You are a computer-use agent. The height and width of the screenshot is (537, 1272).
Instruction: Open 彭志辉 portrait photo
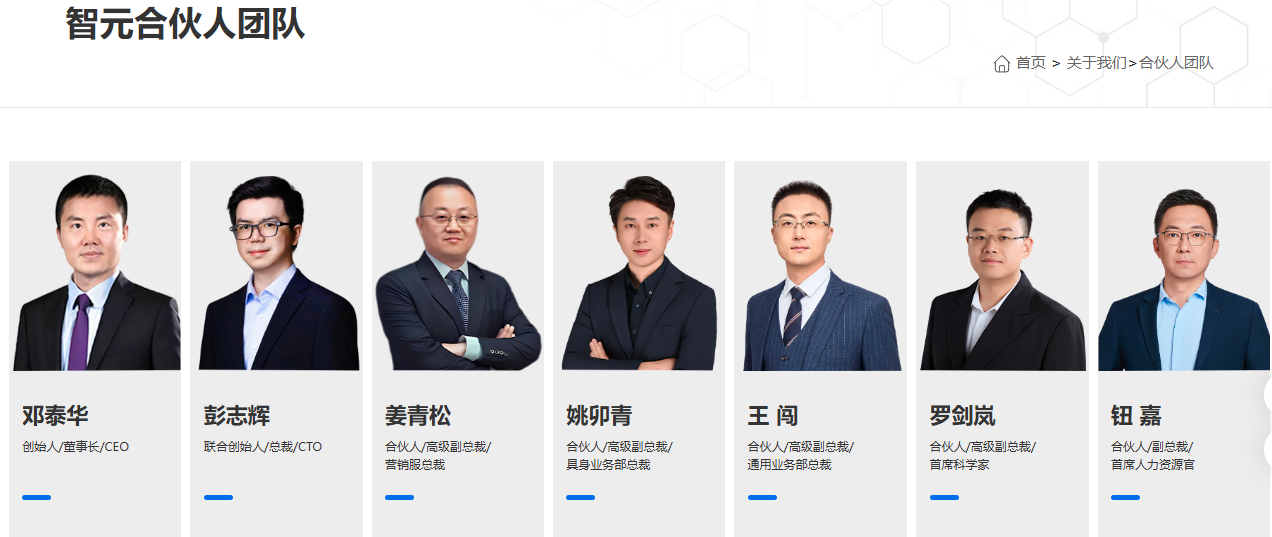tap(277, 267)
